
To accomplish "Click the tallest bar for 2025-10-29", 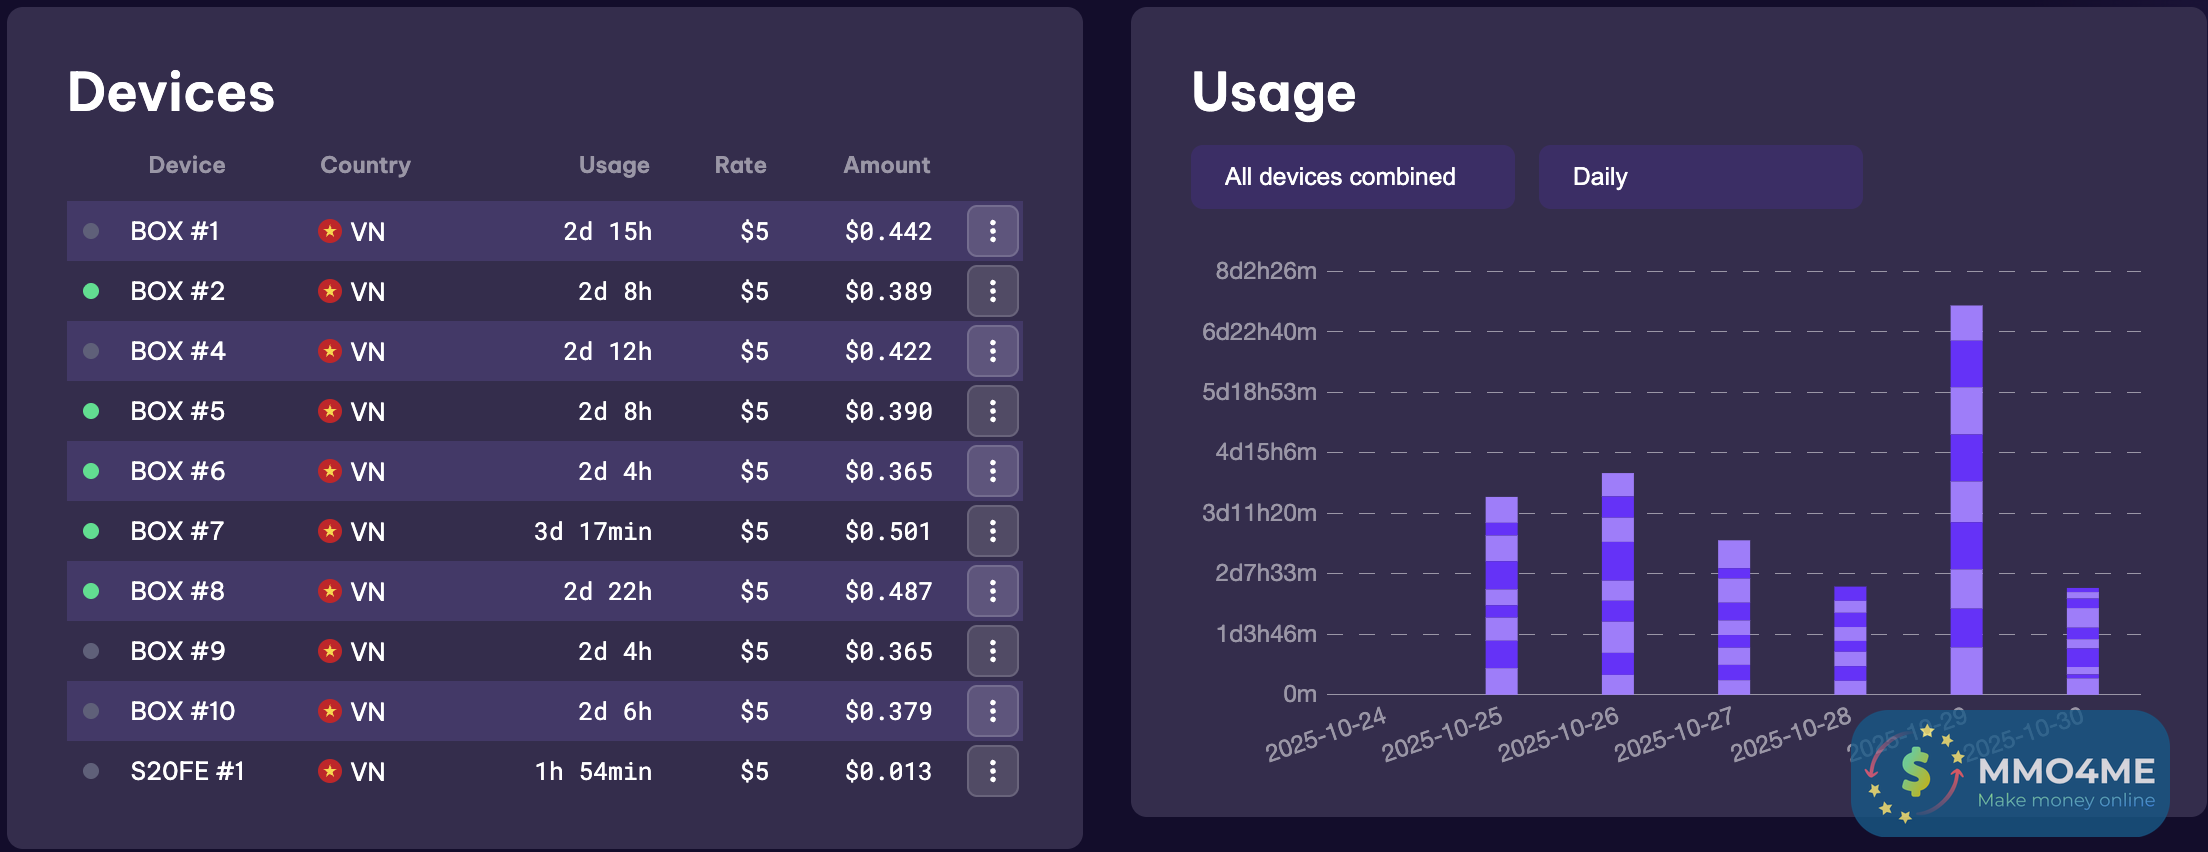I will (x=1966, y=500).
